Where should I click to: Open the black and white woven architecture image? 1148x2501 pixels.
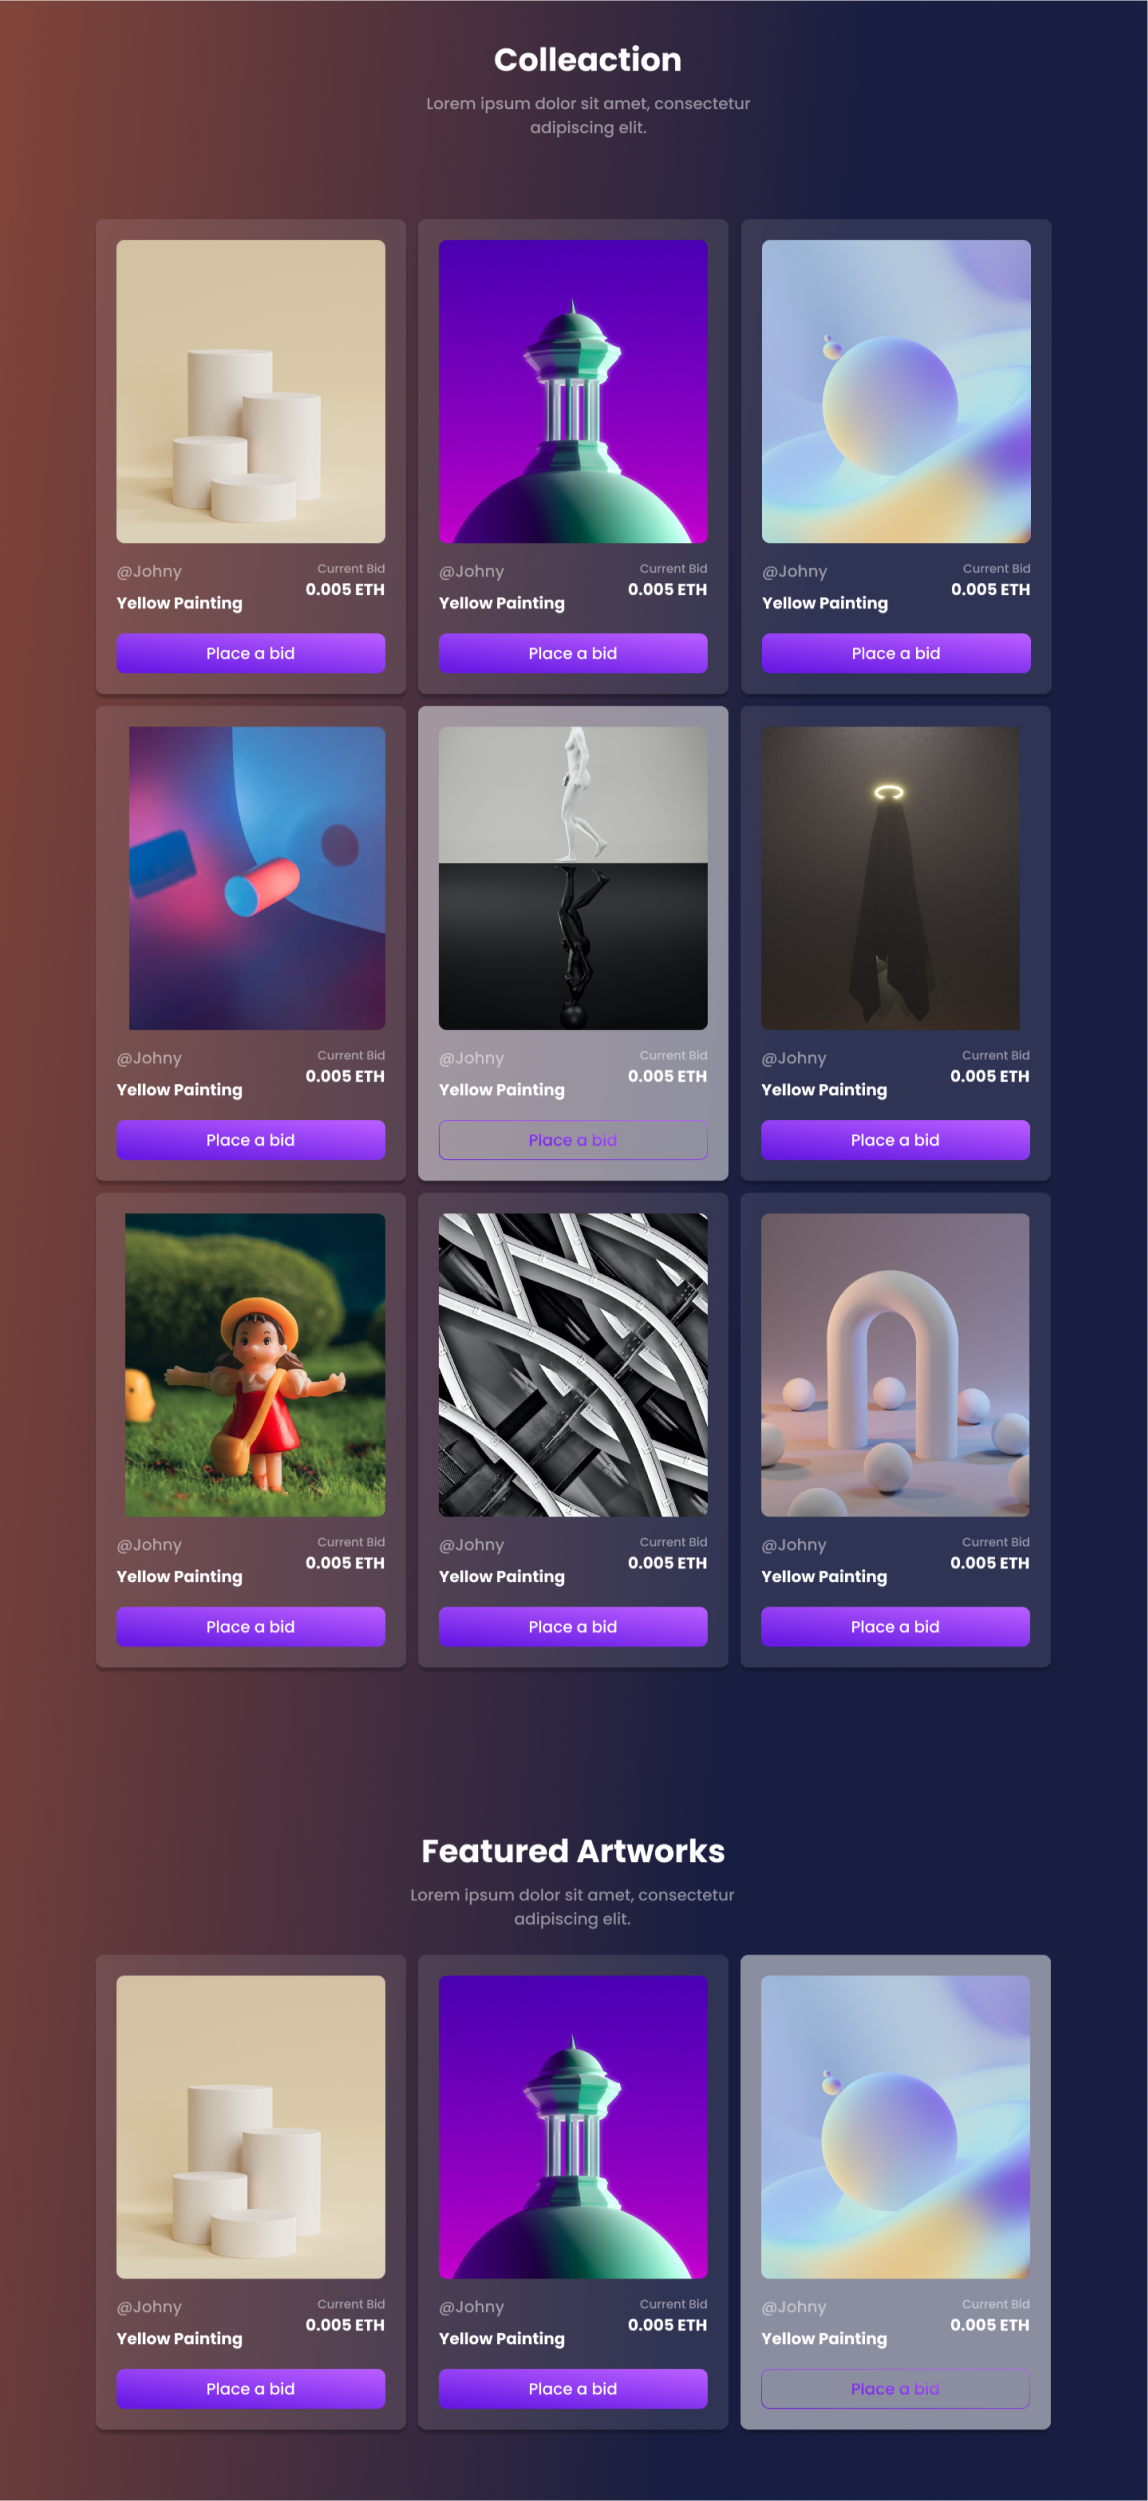pos(573,1365)
